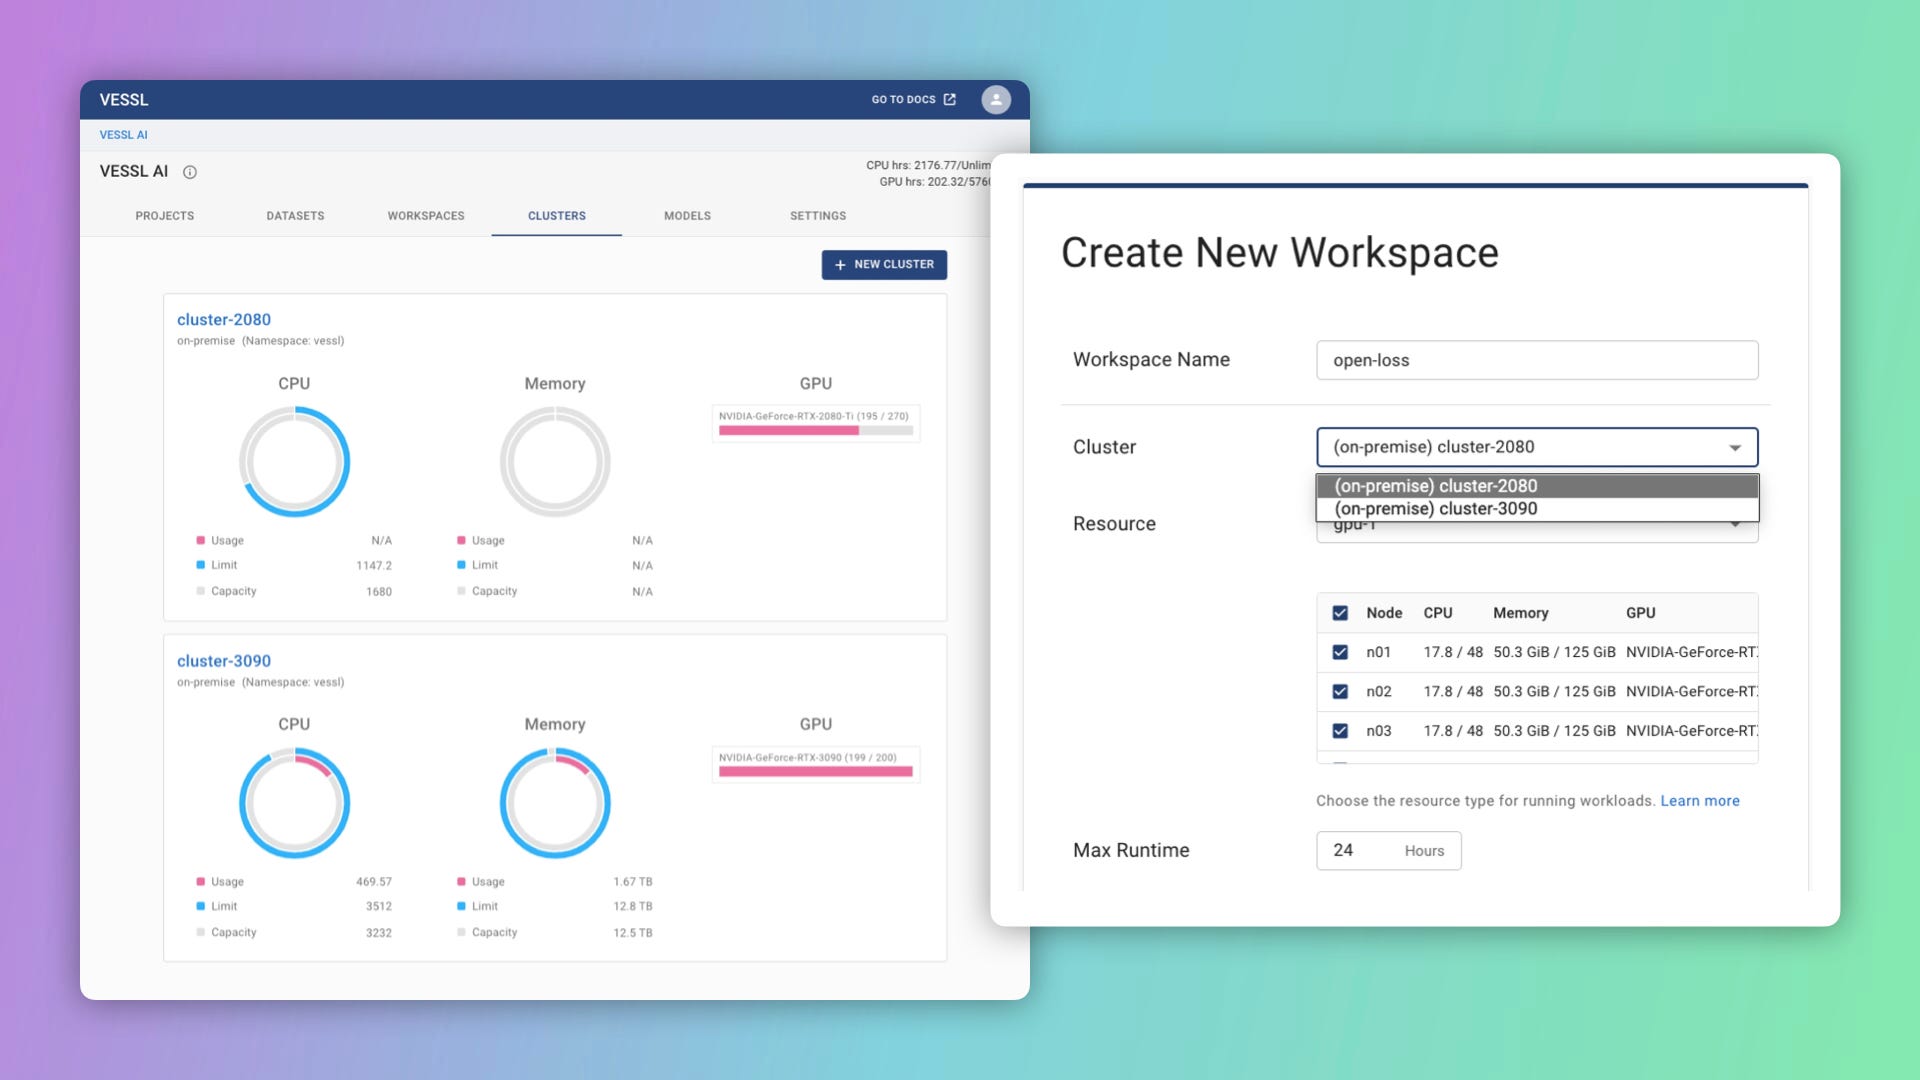Click the cluster-3090 Memory donut chart

click(x=555, y=803)
